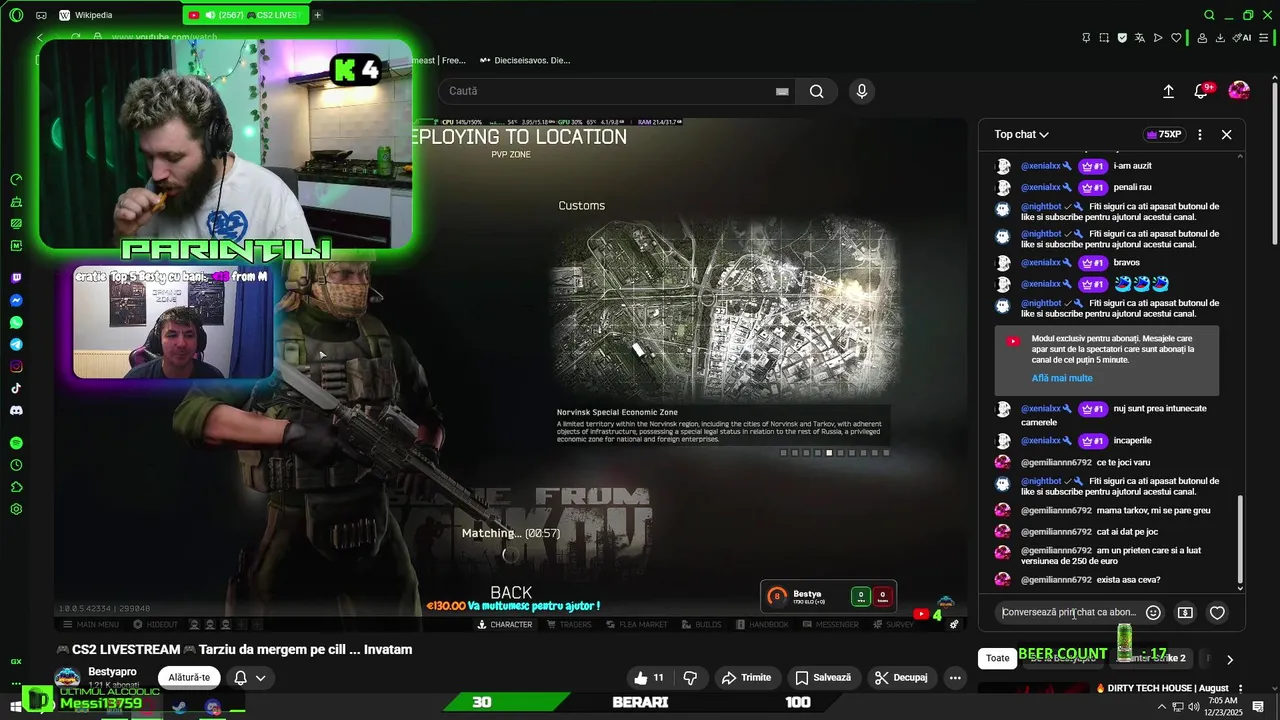1280x720 pixels.
Task: Open Telegram in the sidebar
Action: (x=16, y=344)
